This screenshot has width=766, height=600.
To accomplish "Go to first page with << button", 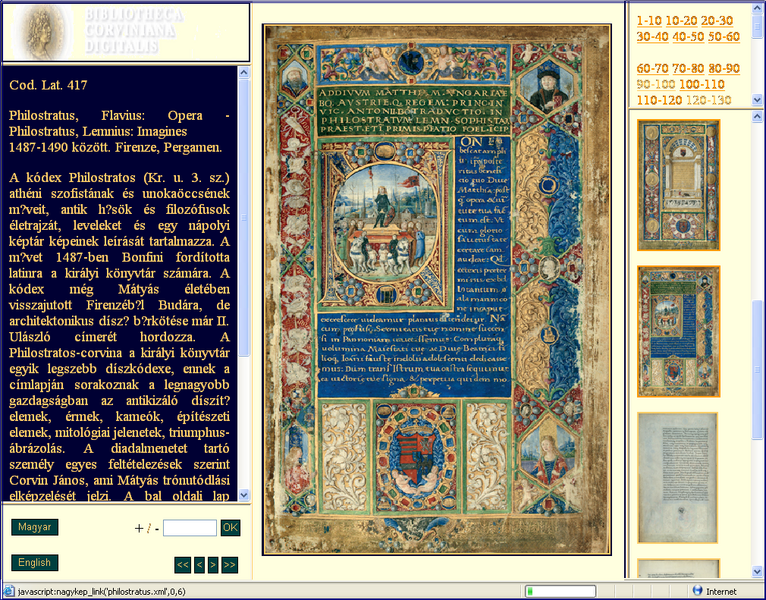I will click(x=183, y=565).
